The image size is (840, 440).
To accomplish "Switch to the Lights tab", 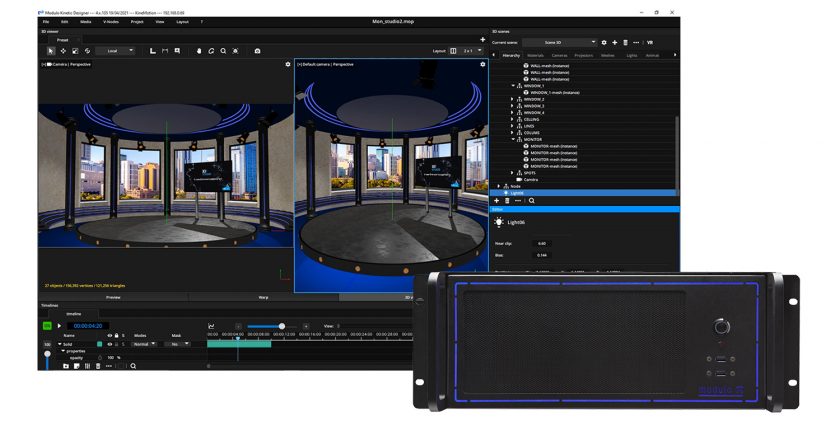I will 632,55.
